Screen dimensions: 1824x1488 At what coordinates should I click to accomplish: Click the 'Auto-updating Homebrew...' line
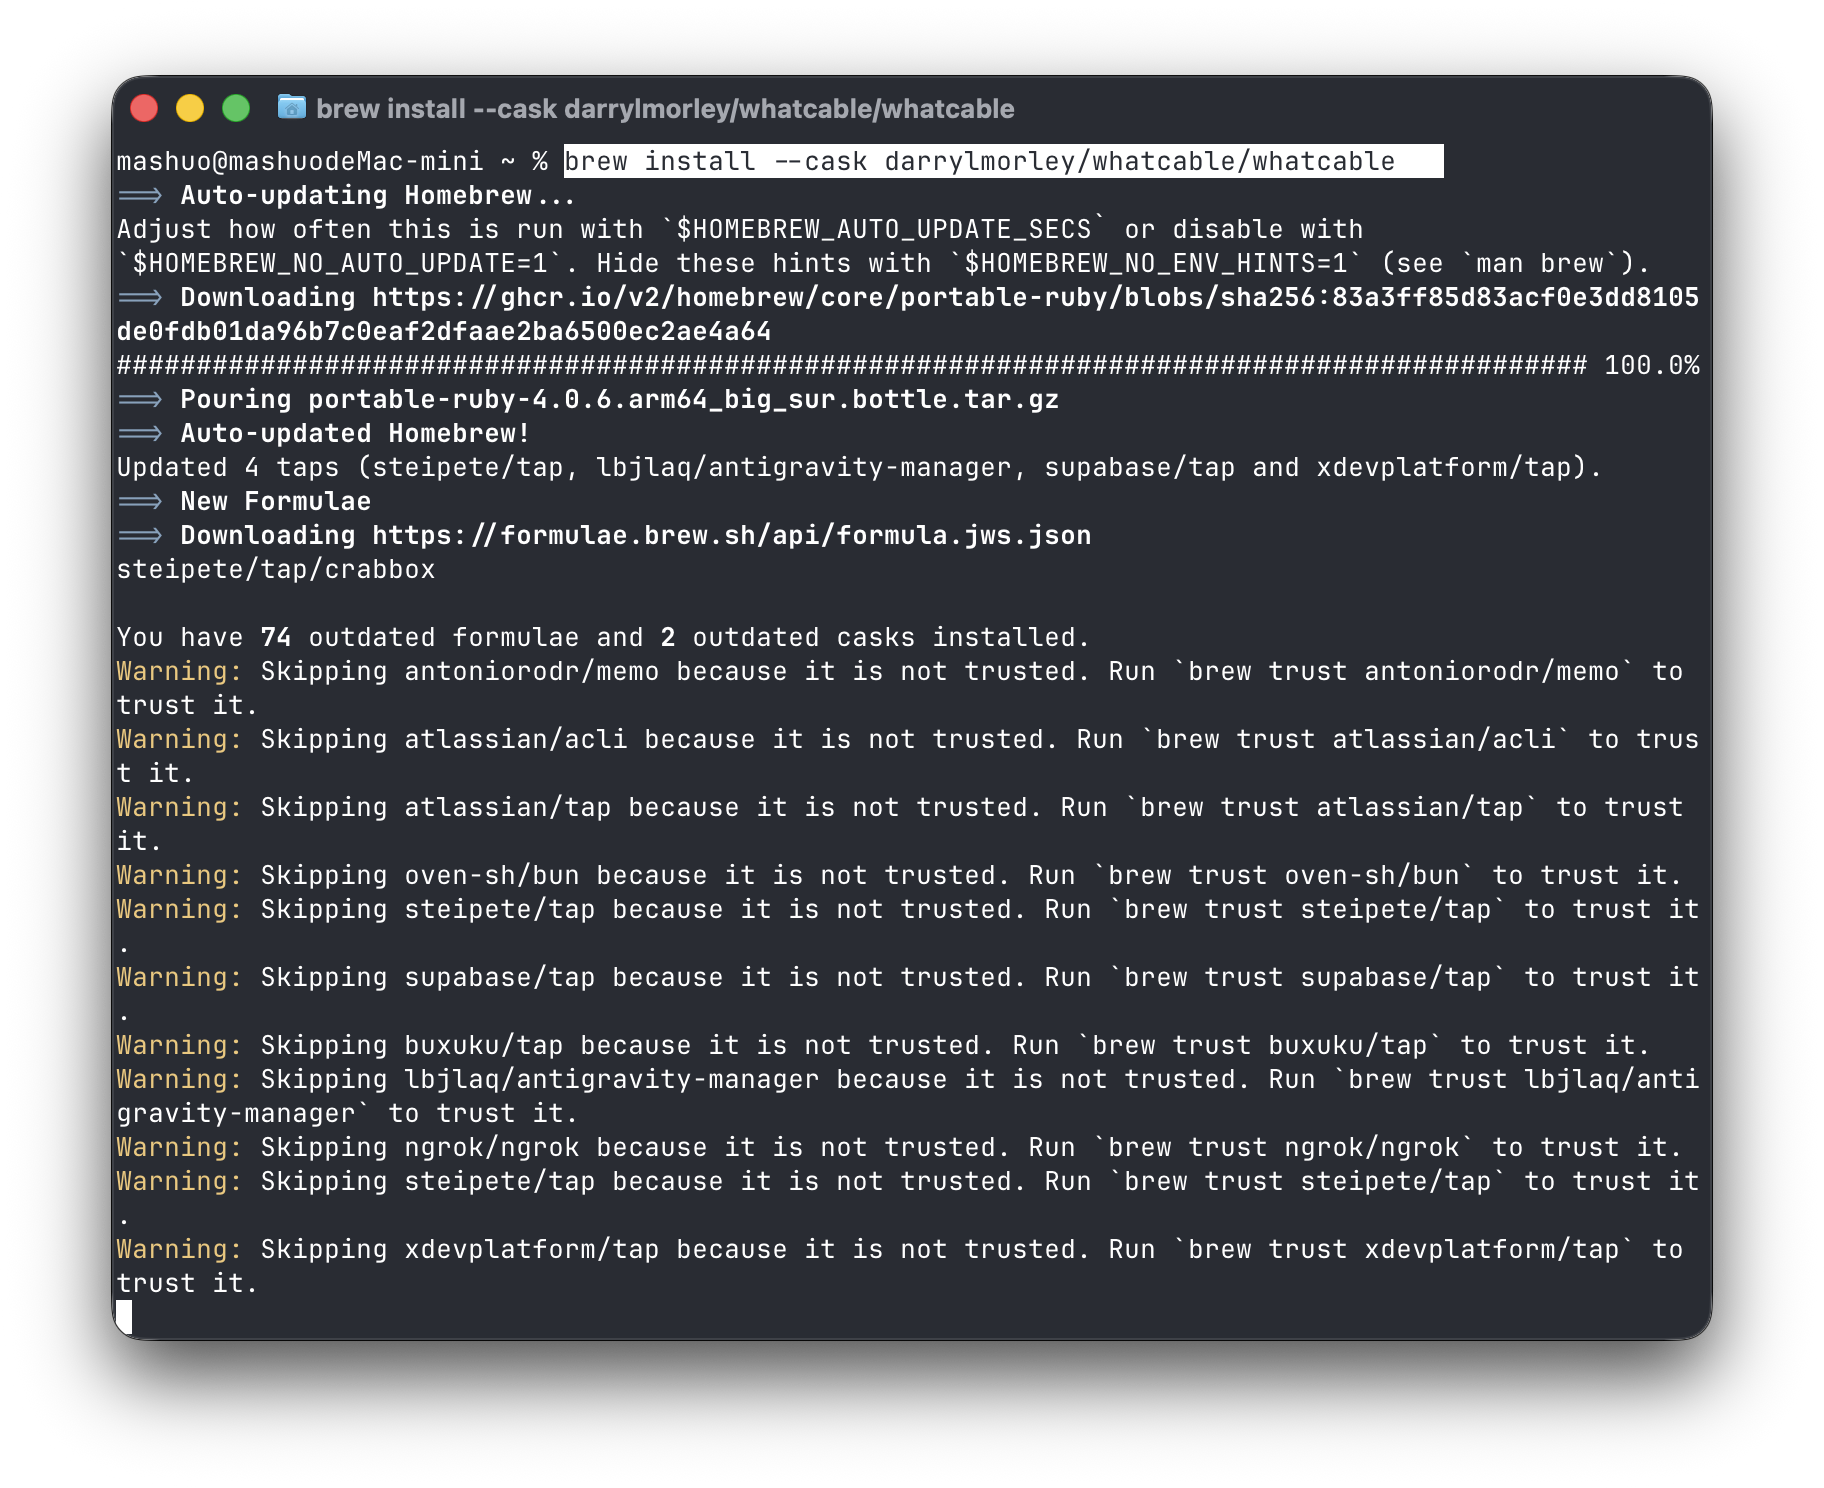pos(347,195)
